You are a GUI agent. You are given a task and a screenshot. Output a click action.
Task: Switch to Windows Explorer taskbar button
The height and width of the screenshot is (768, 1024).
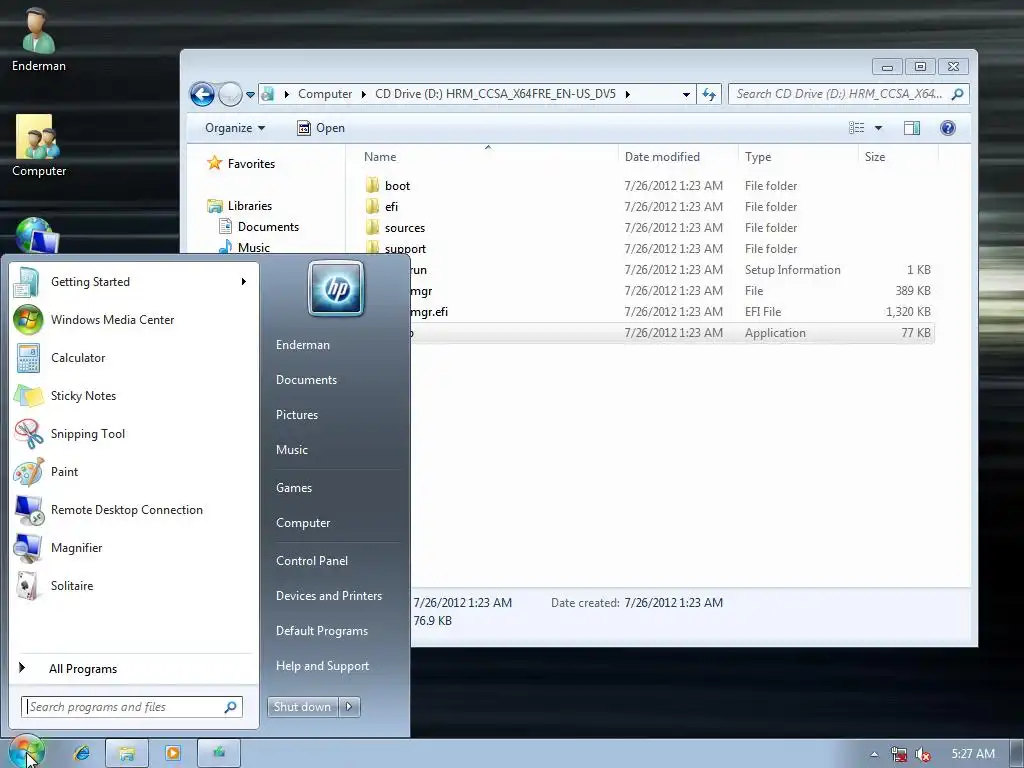pyautogui.click(x=127, y=753)
